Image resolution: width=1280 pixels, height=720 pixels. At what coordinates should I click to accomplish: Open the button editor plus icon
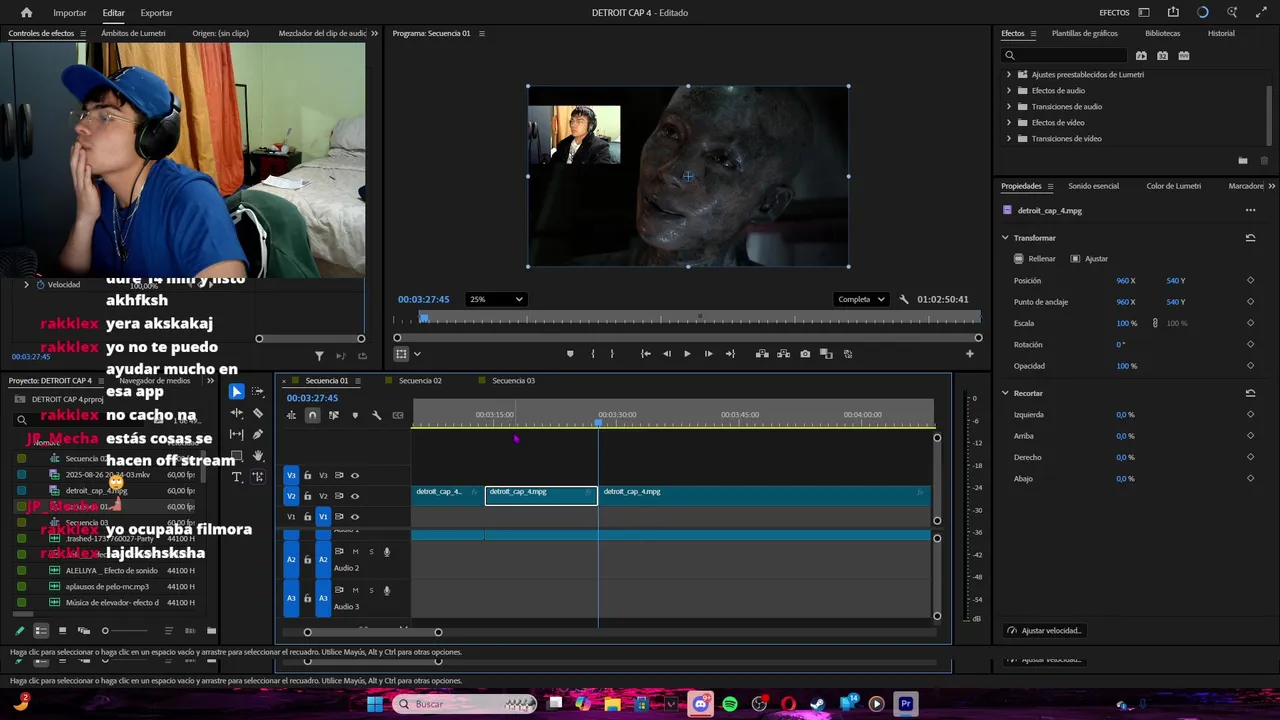969,354
